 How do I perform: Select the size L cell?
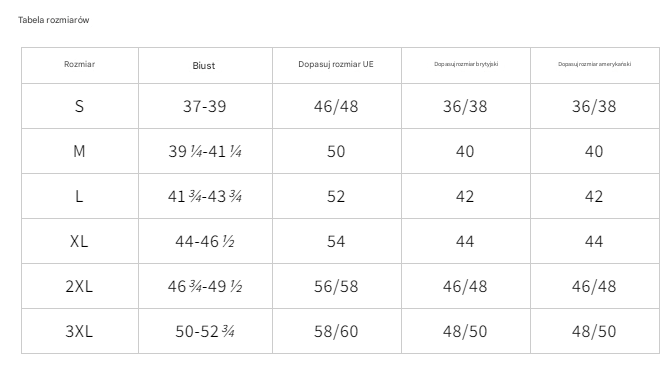click(x=80, y=196)
